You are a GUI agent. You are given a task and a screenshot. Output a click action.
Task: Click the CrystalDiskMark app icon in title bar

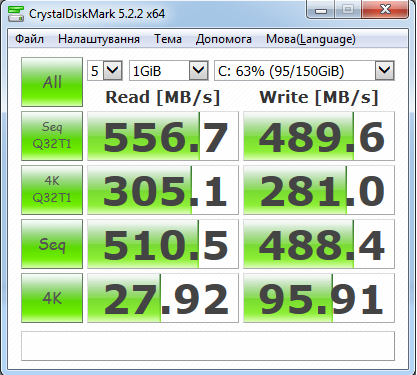pyautogui.click(x=15, y=14)
